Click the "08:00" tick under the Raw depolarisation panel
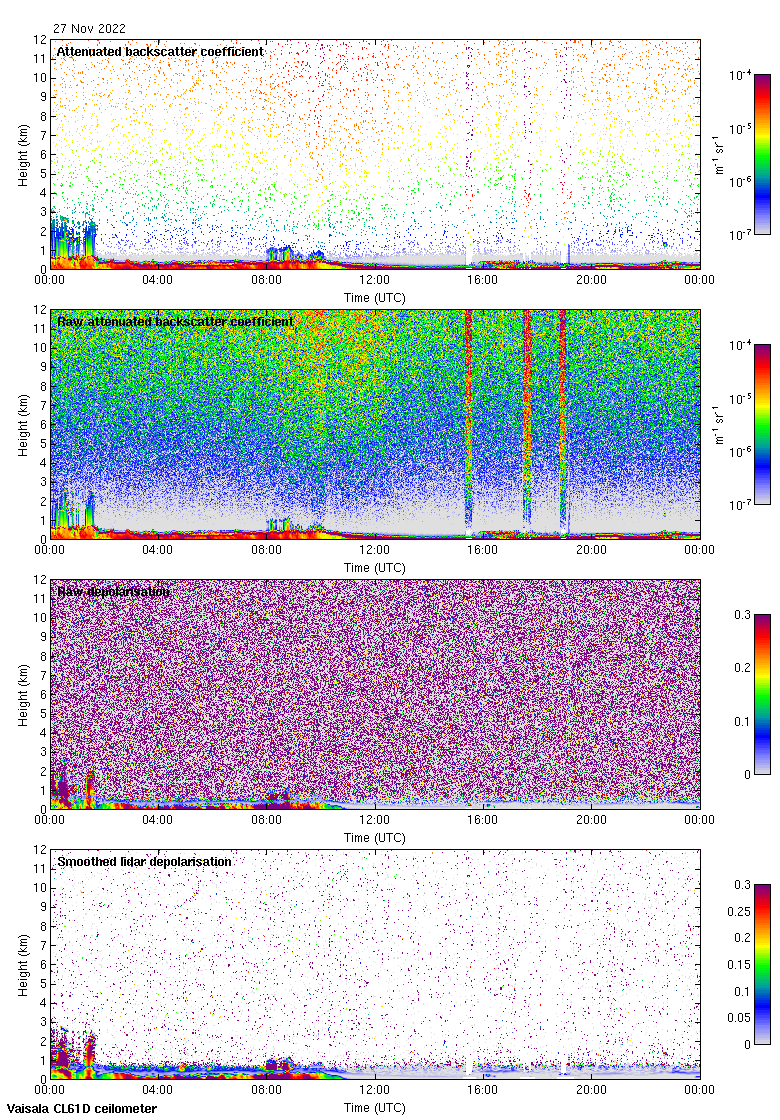 pyautogui.click(x=266, y=820)
